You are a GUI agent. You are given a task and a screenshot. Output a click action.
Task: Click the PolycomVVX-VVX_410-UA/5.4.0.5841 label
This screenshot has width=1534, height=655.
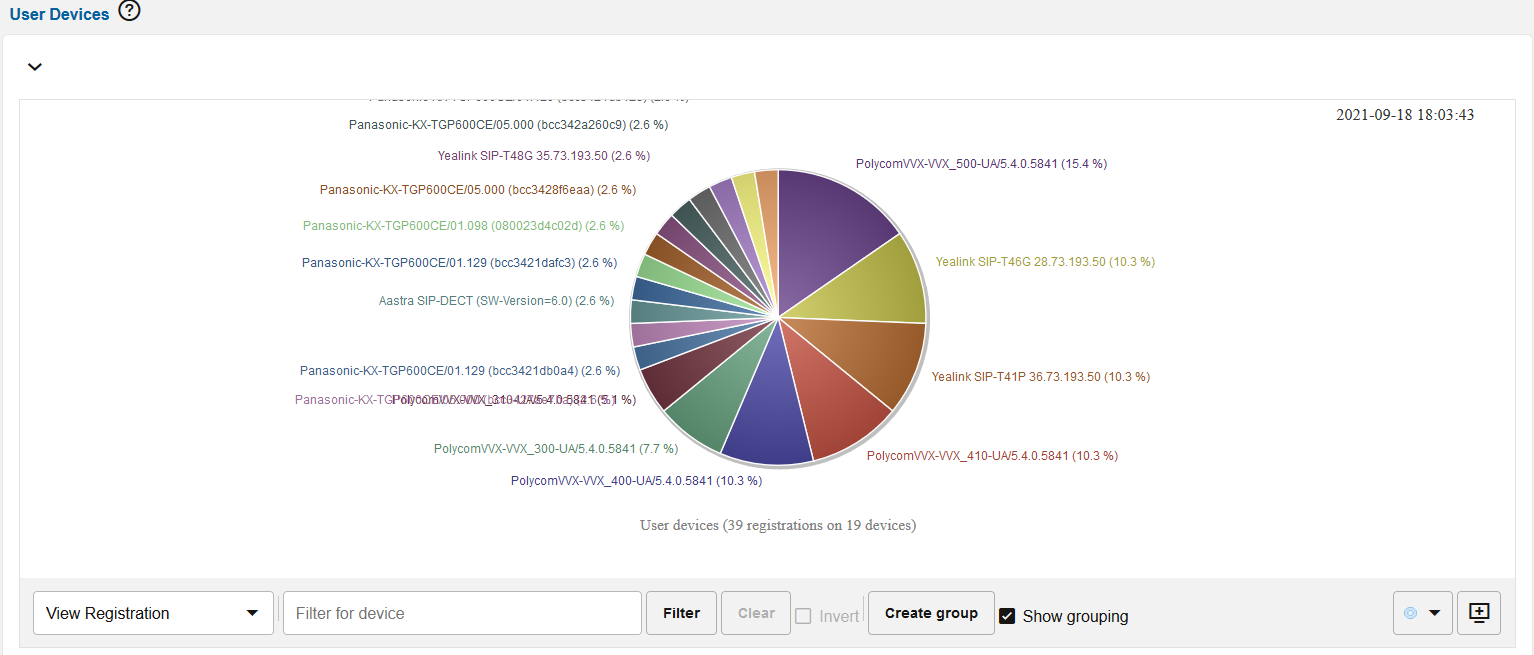point(992,456)
